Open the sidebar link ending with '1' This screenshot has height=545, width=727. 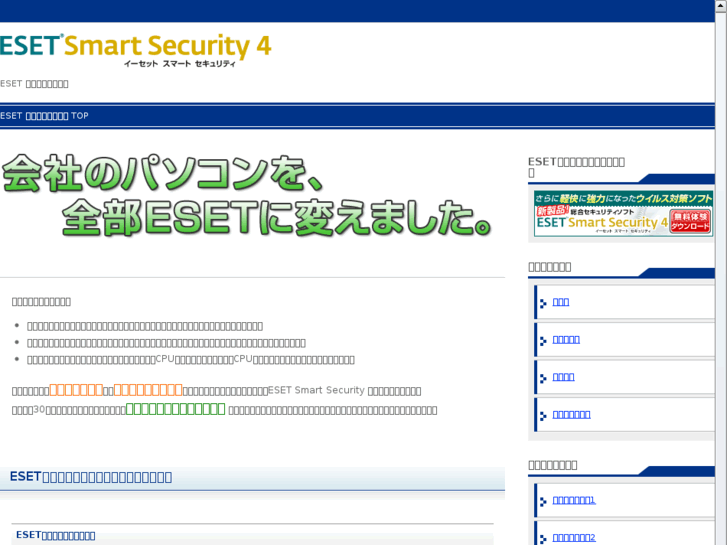(574, 500)
